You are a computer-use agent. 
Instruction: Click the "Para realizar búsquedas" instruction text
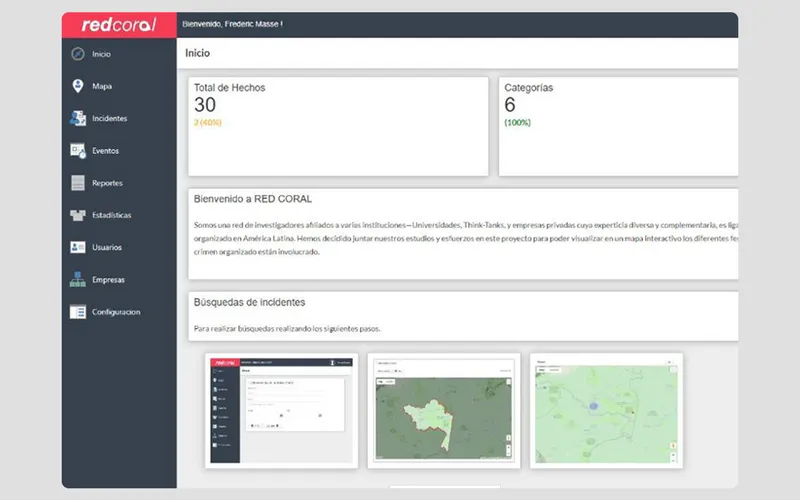click(287, 329)
